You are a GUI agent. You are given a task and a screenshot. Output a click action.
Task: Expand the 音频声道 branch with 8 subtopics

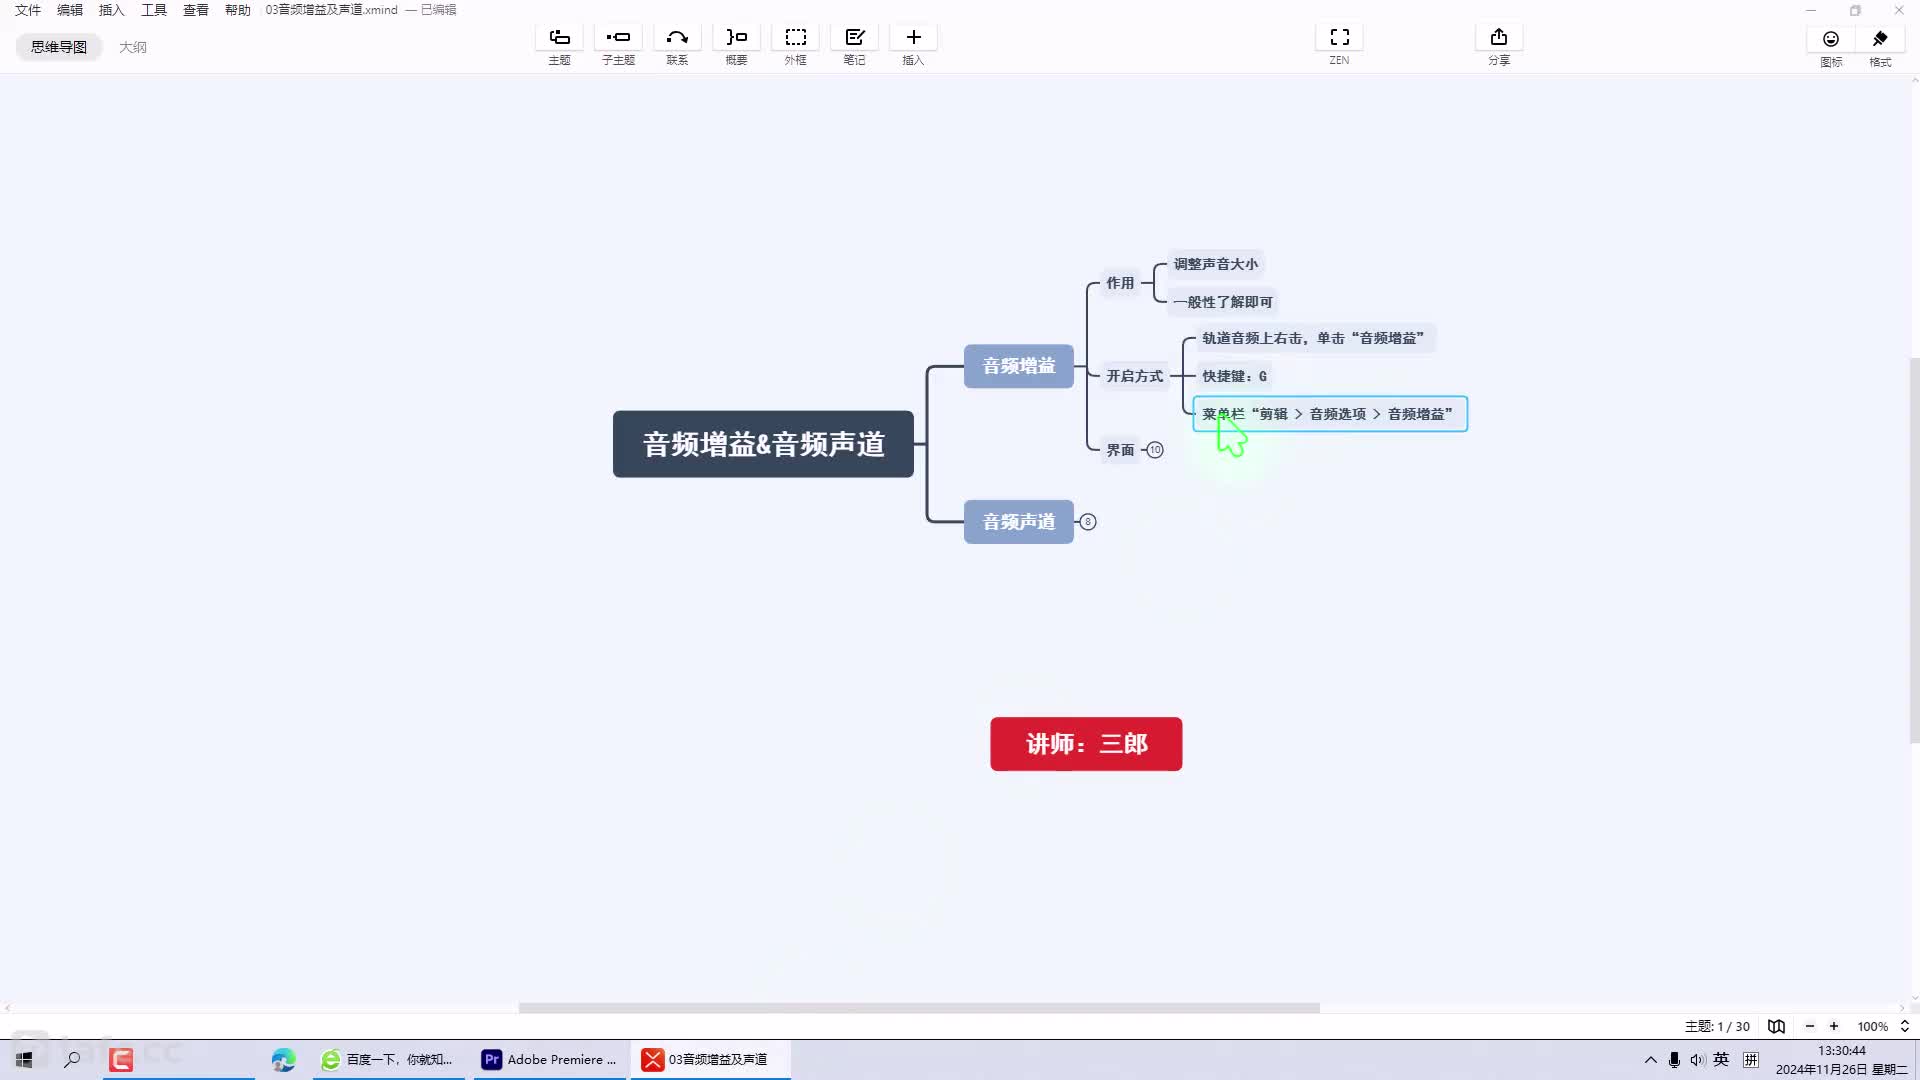(1088, 522)
